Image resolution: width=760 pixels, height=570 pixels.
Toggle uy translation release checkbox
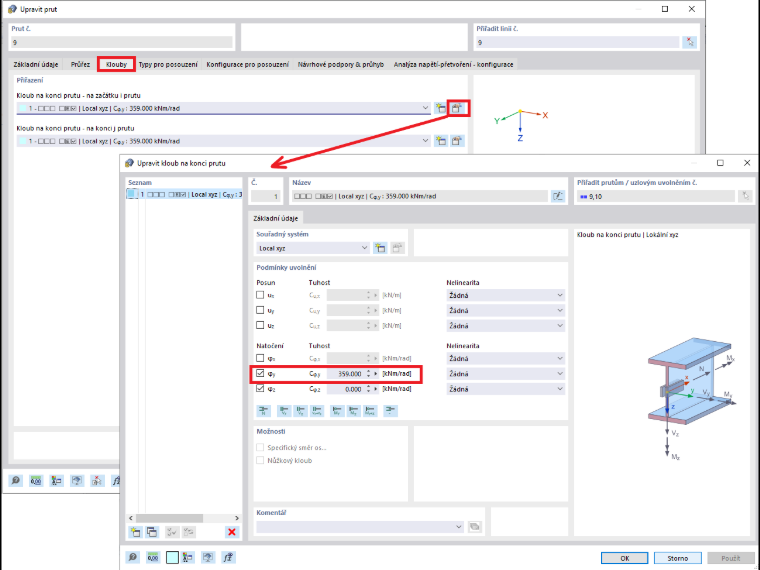click(x=260, y=310)
